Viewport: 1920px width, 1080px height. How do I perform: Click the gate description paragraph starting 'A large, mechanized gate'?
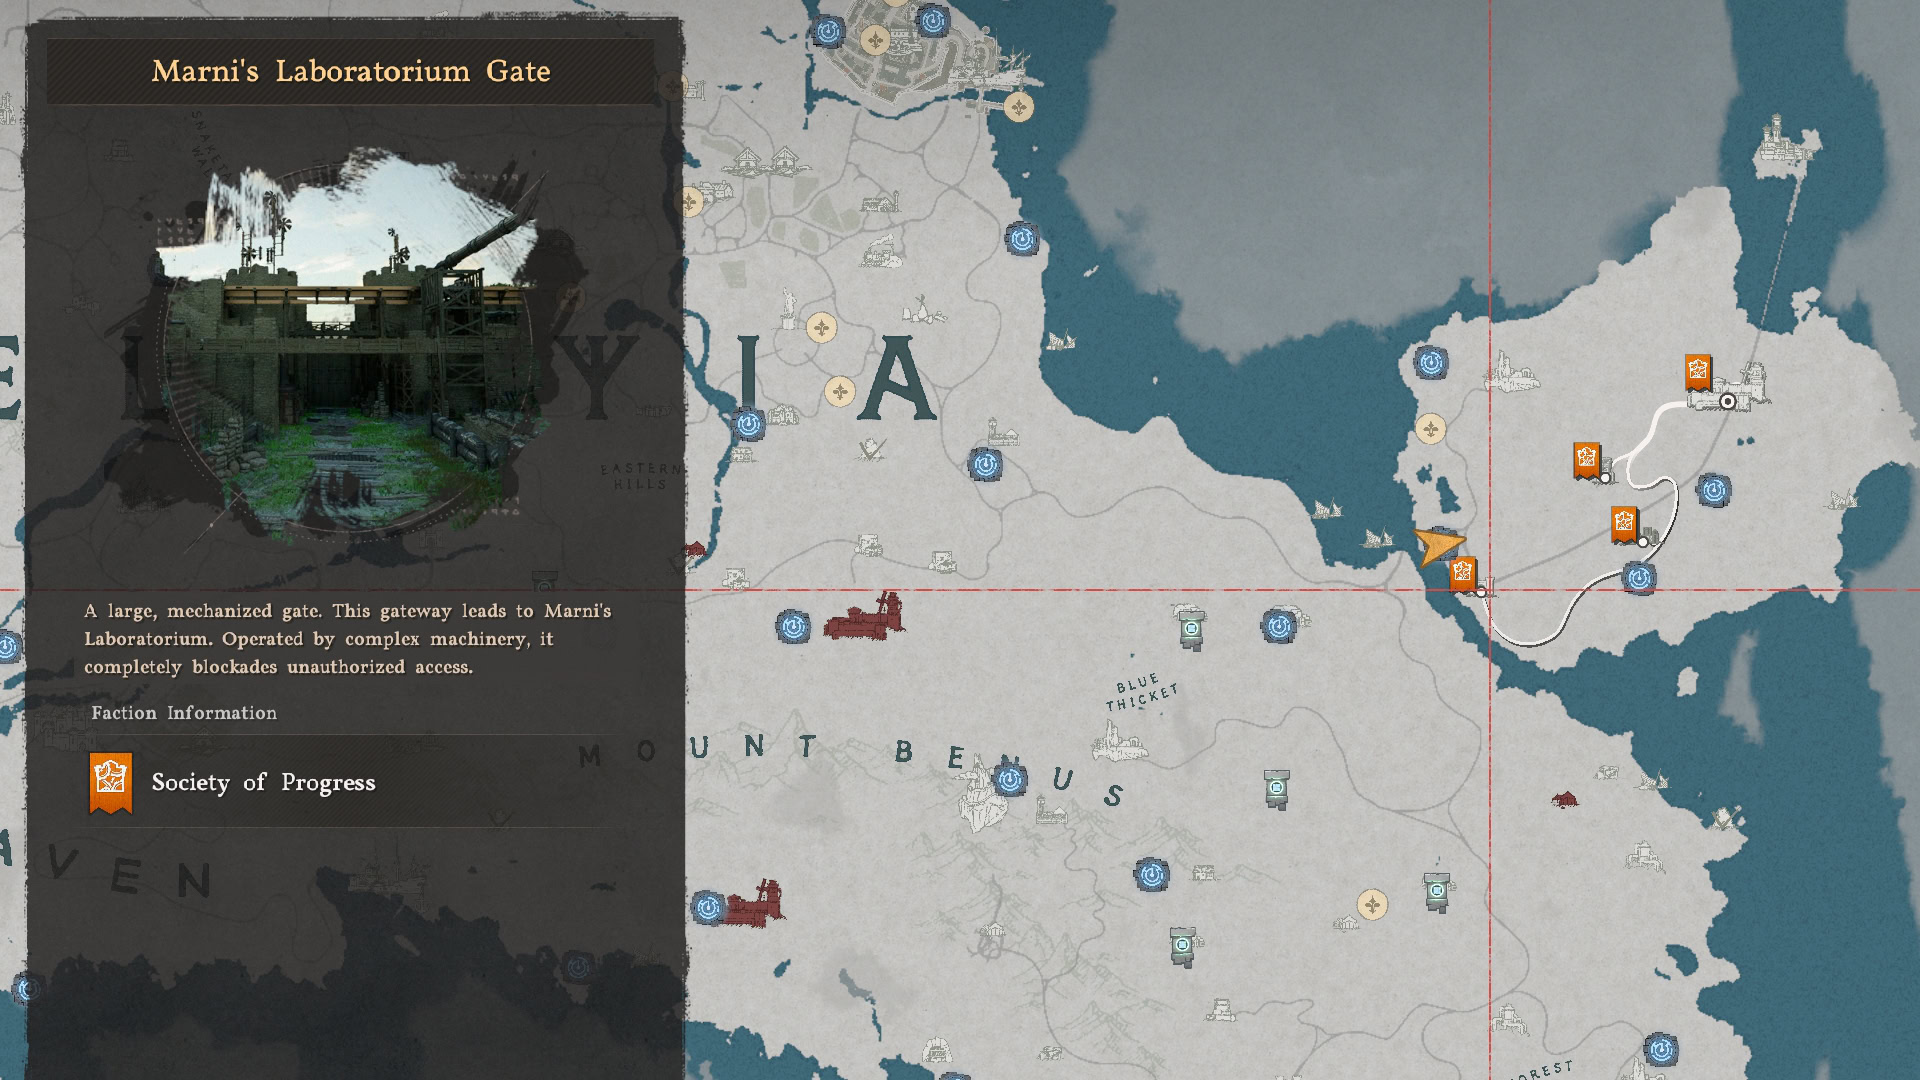(347, 639)
